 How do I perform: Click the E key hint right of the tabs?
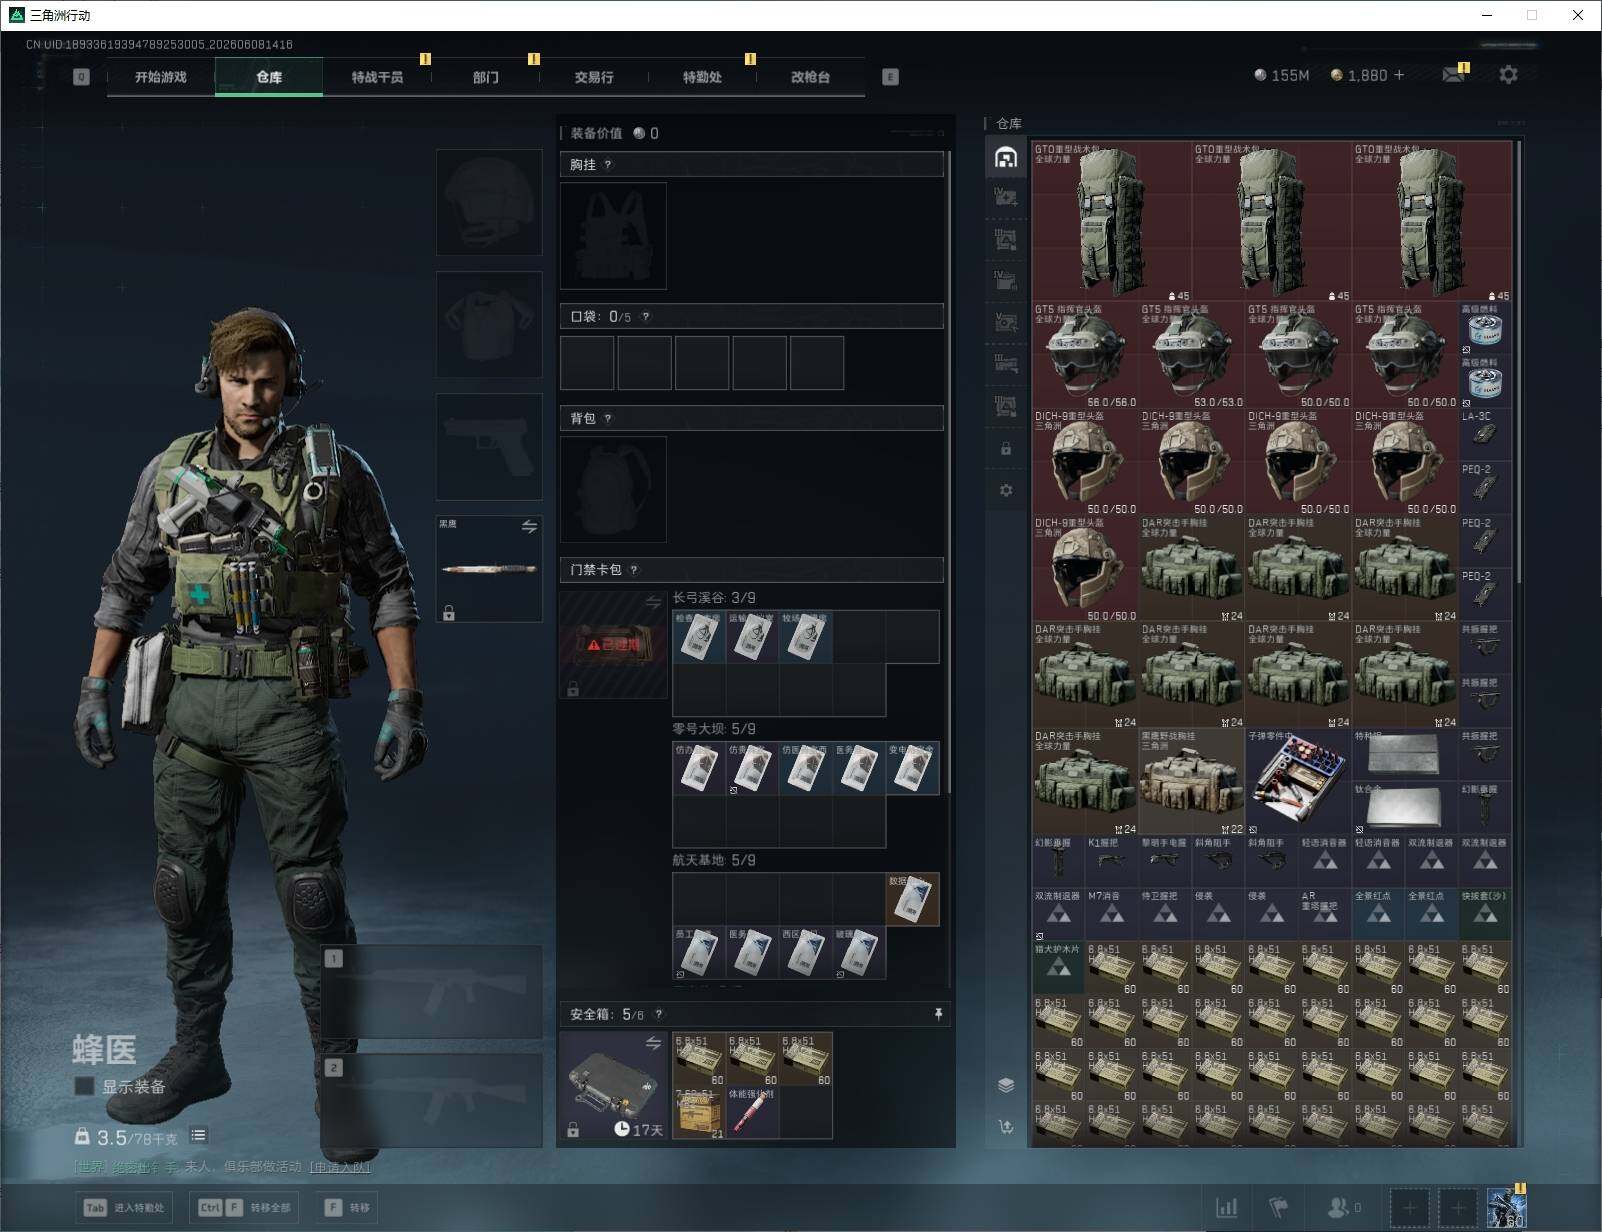pos(890,77)
